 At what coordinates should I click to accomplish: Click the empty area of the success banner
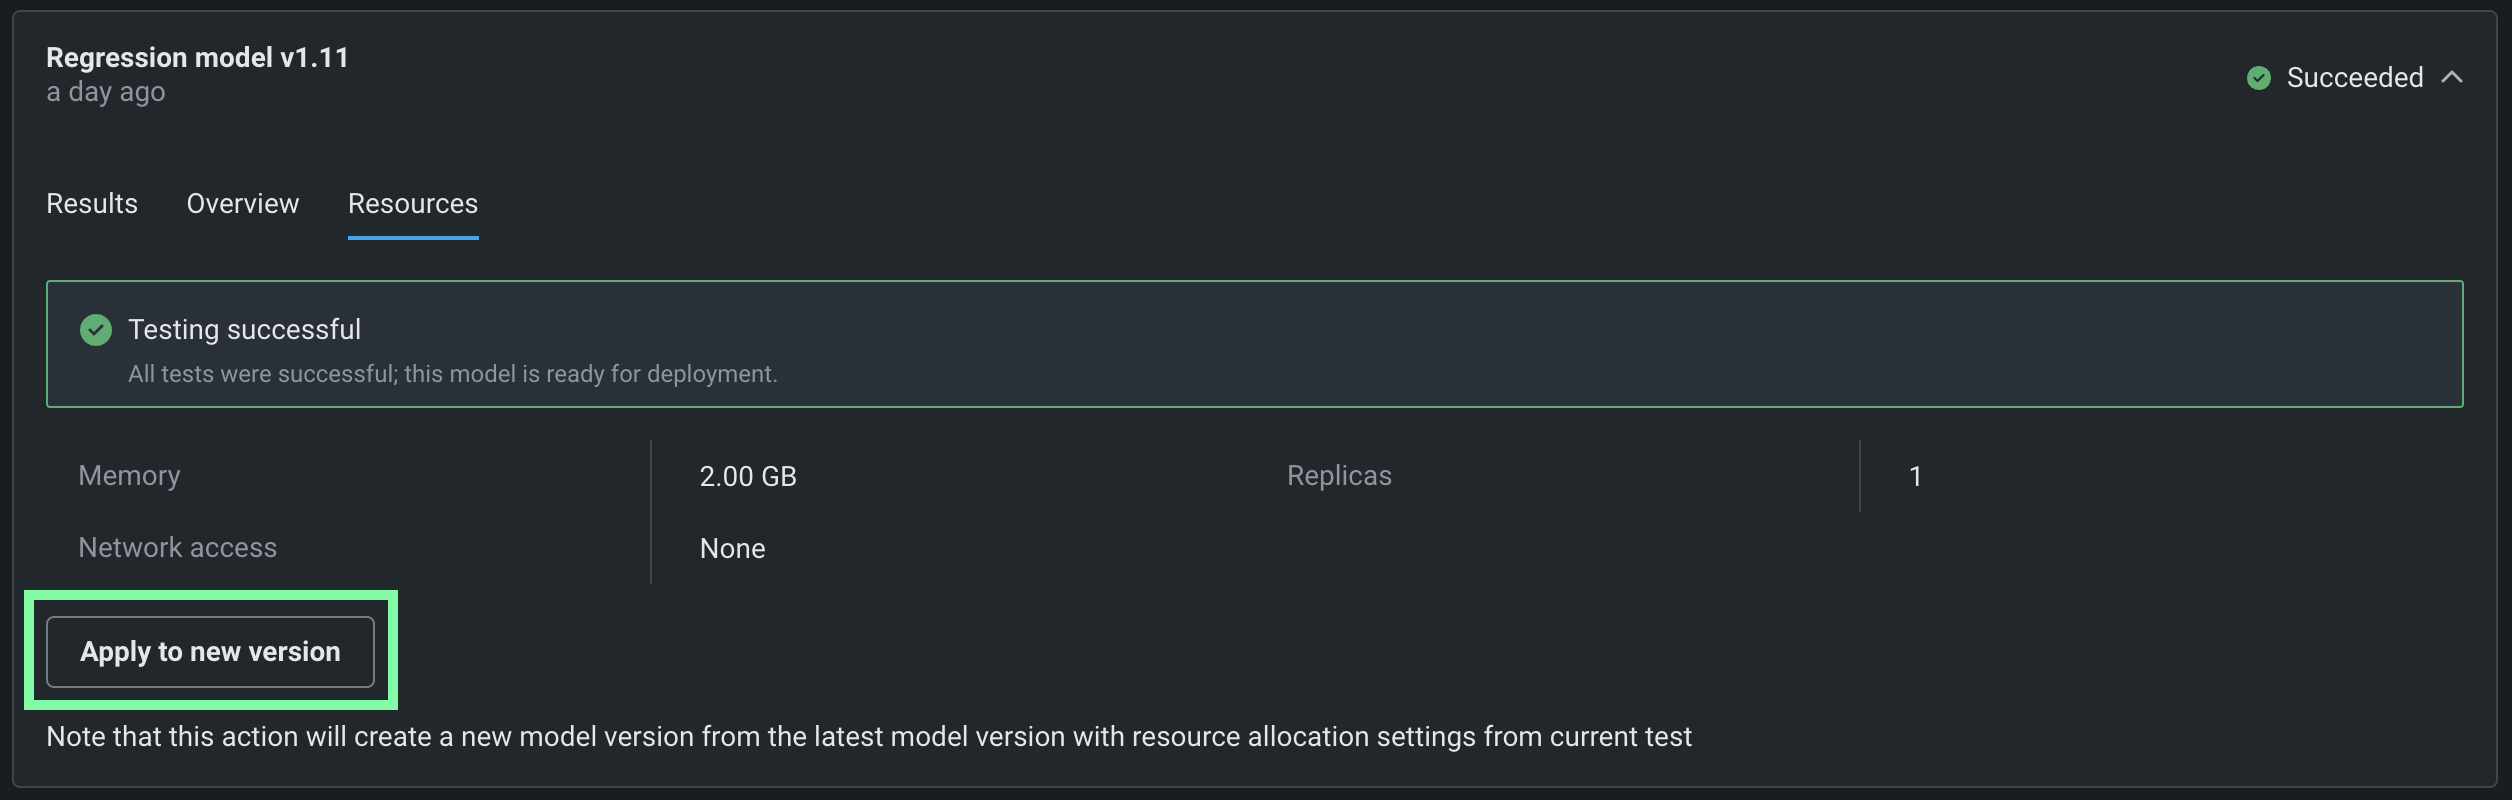pos(1500,345)
